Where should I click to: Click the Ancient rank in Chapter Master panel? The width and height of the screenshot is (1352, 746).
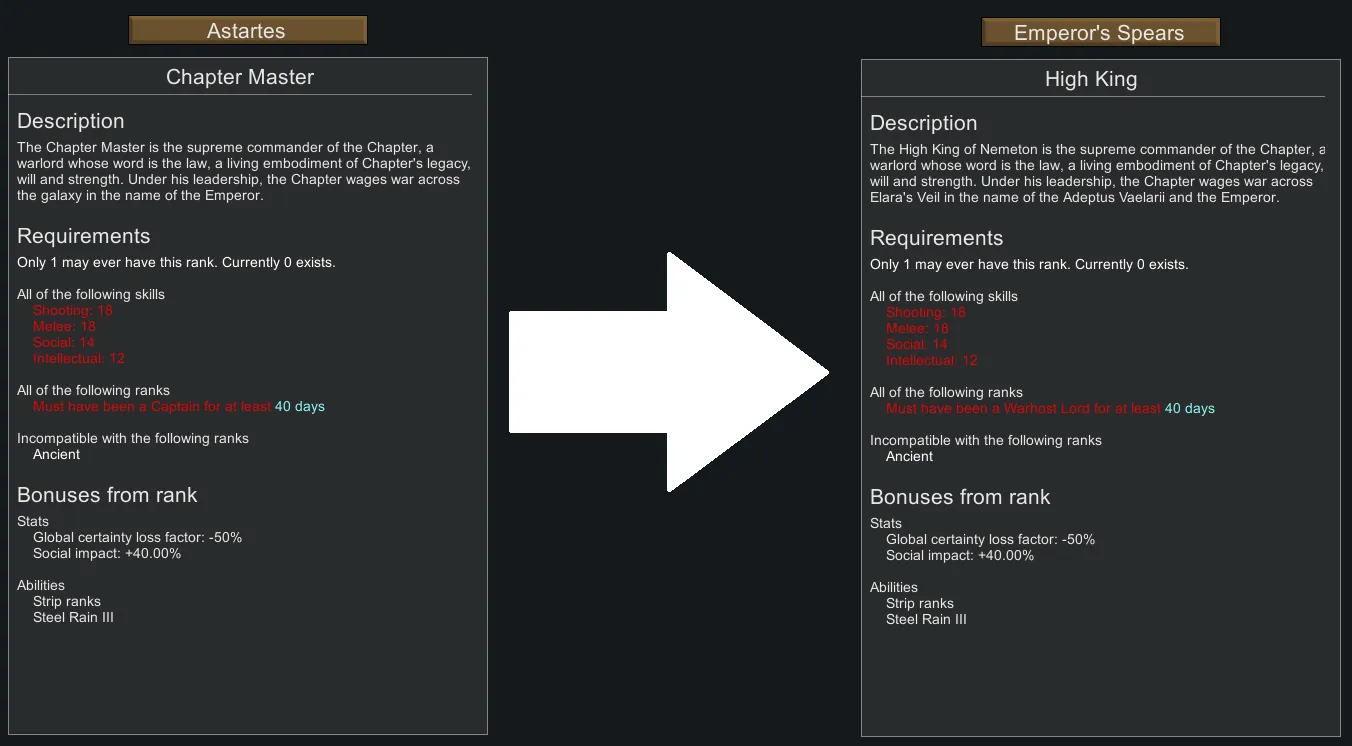pos(57,454)
